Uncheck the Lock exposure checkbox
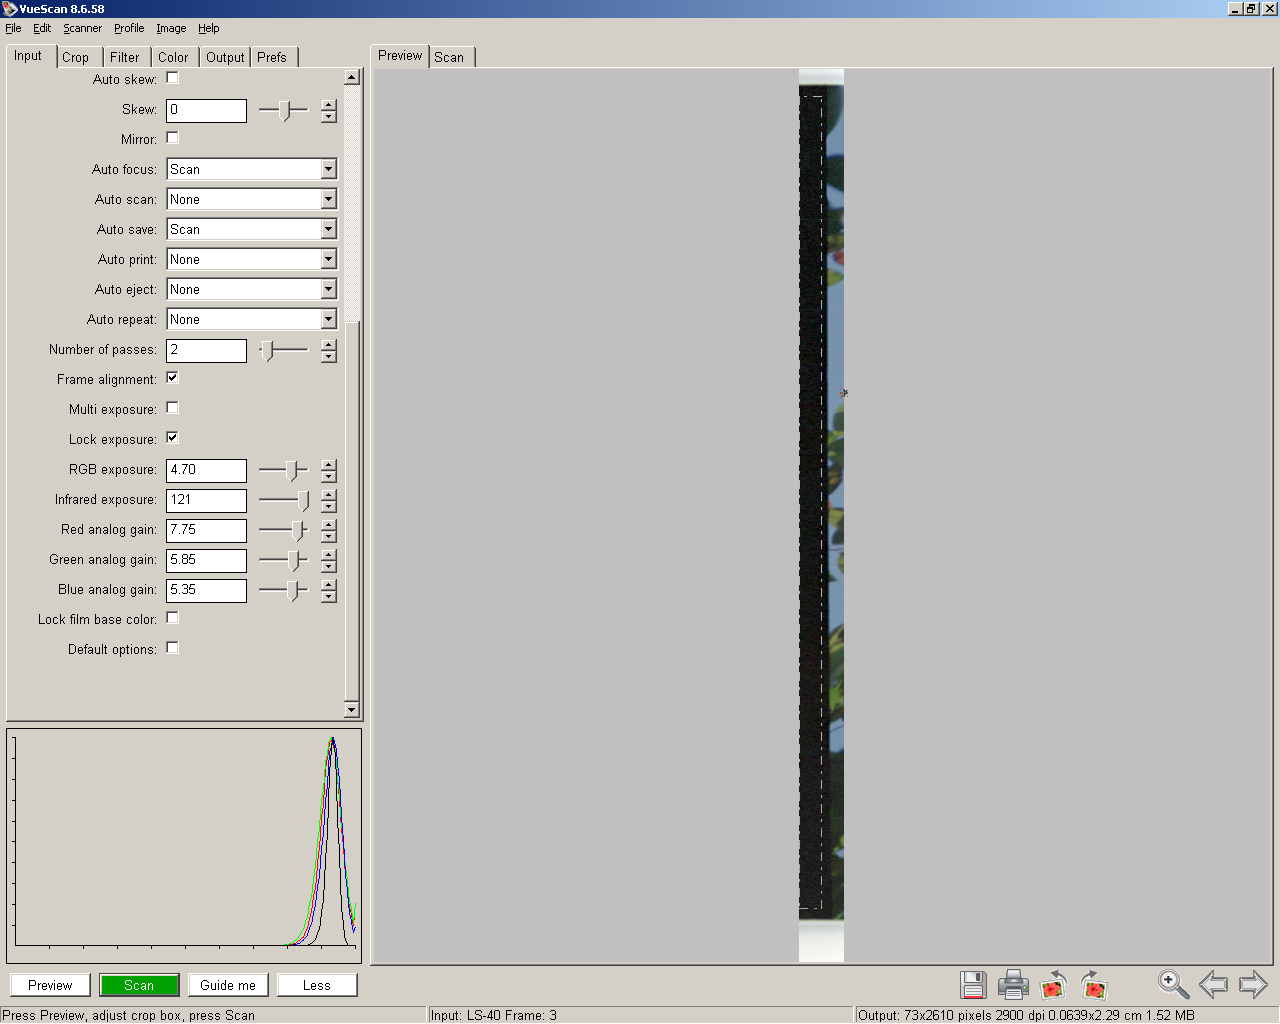The width and height of the screenshot is (1280, 1024). click(172, 438)
